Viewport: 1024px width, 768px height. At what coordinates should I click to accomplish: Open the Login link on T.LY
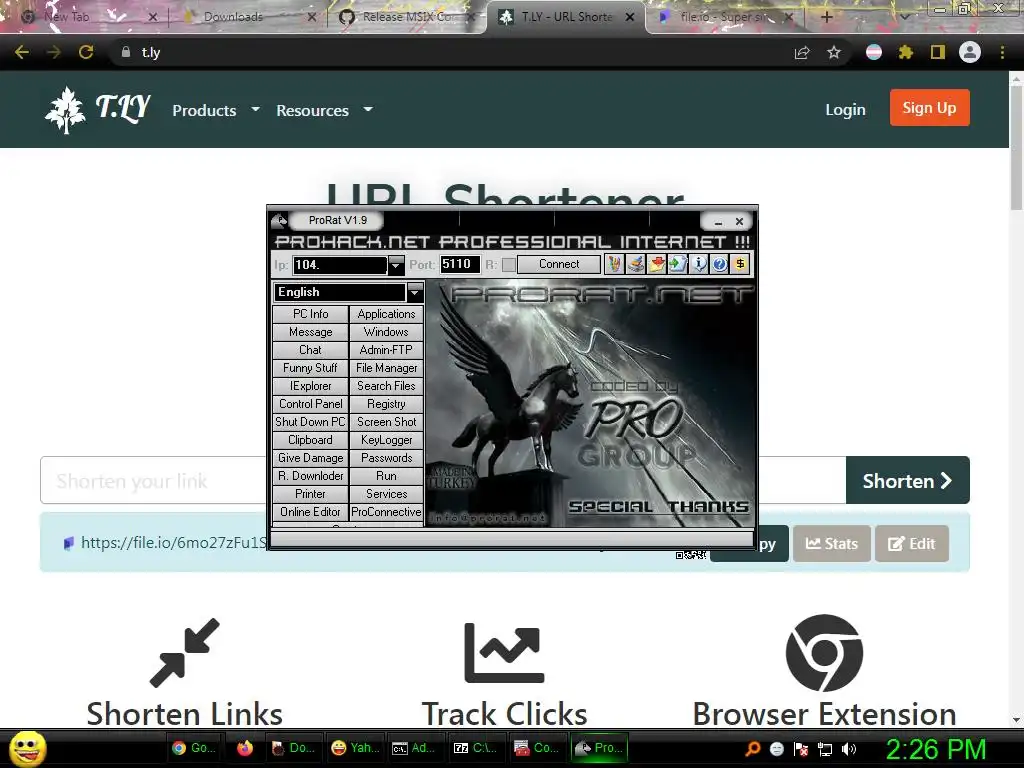coord(845,110)
